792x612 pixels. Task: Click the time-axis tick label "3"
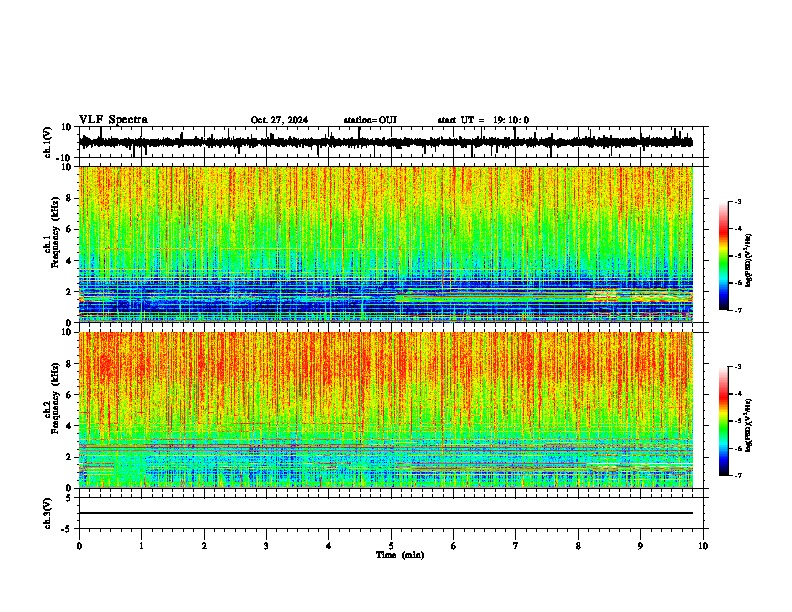click(266, 546)
